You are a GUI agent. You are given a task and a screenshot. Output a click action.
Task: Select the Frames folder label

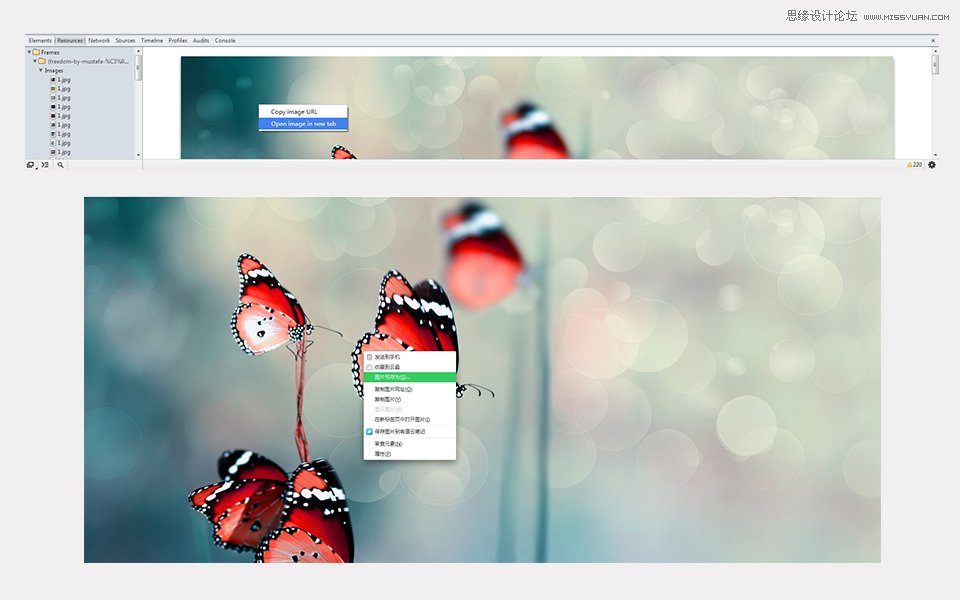(x=50, y=52)
